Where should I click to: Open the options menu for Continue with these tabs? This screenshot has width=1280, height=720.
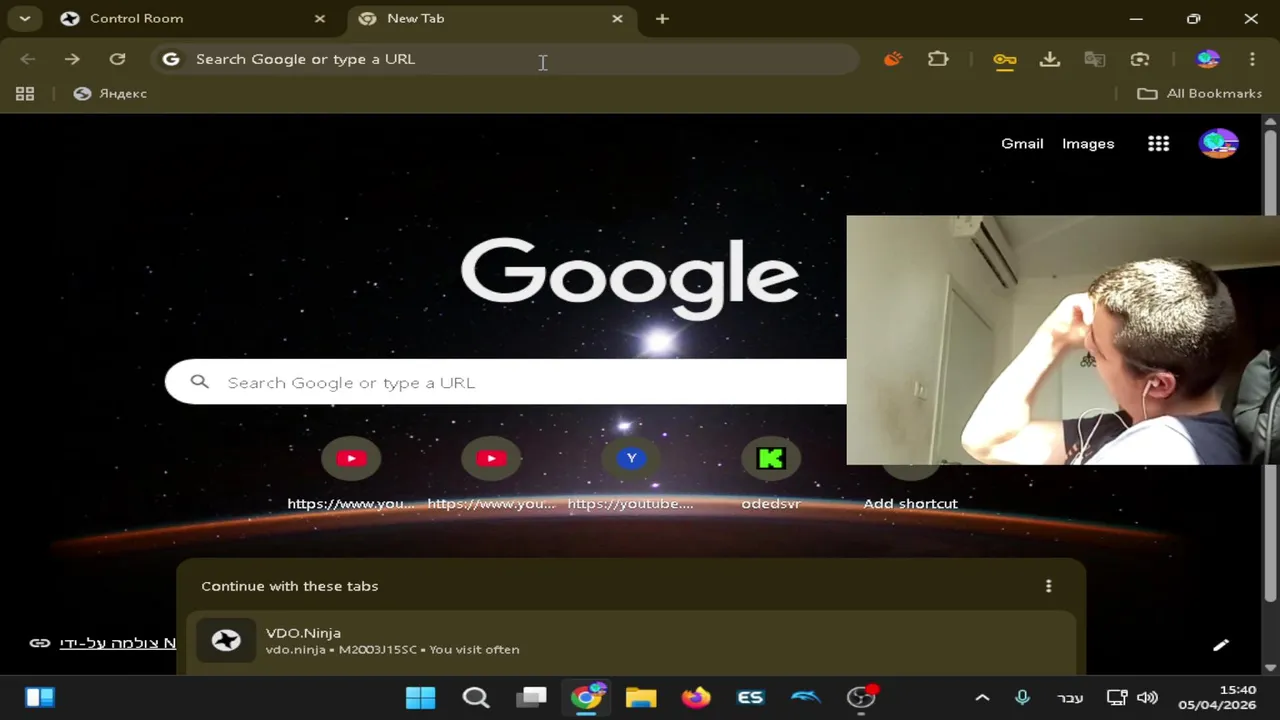pos(1048,586)
